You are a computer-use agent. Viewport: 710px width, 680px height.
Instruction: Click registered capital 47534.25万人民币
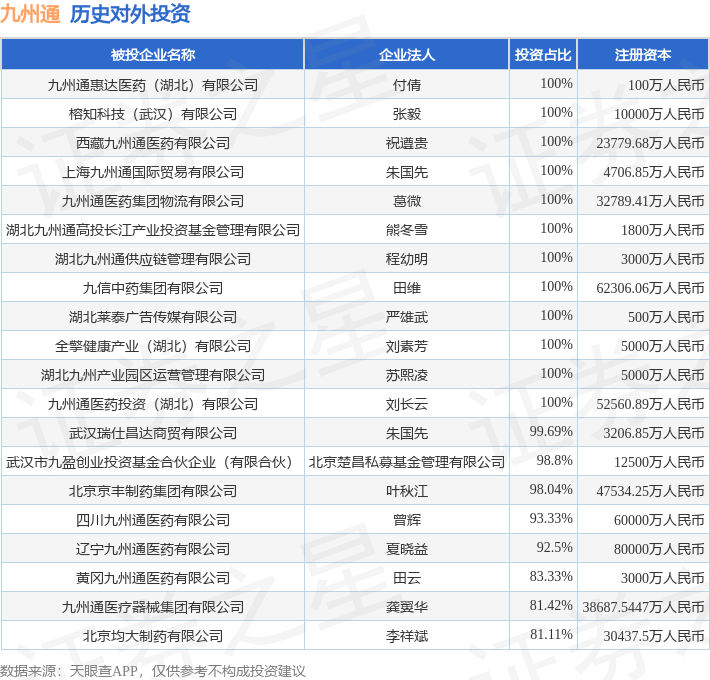point(650,491)
